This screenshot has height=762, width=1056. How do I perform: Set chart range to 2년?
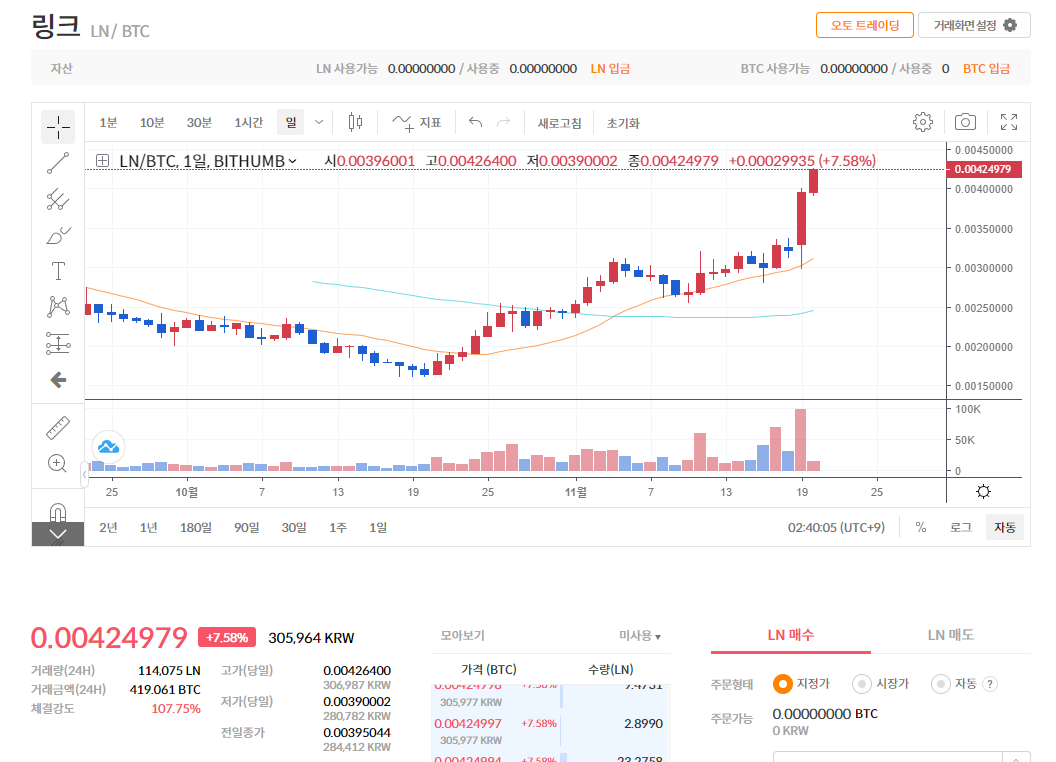click(108, 528)
